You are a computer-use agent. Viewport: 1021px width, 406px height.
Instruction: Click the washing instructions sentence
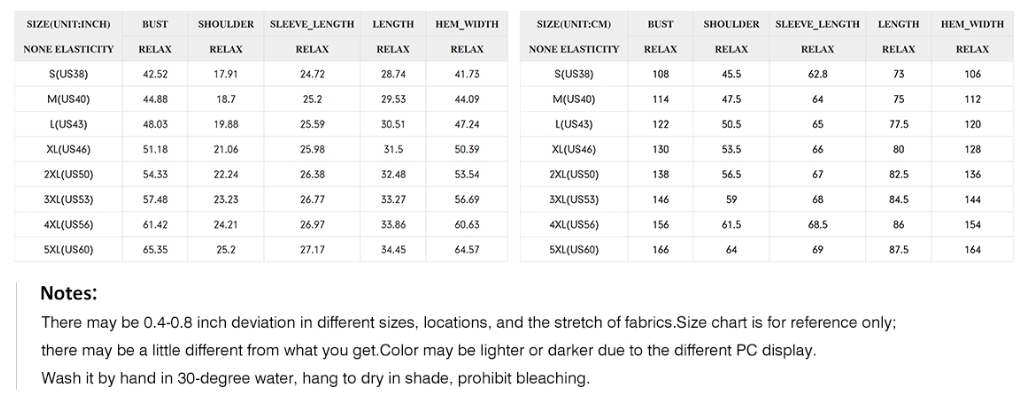[x=316, y=378]
